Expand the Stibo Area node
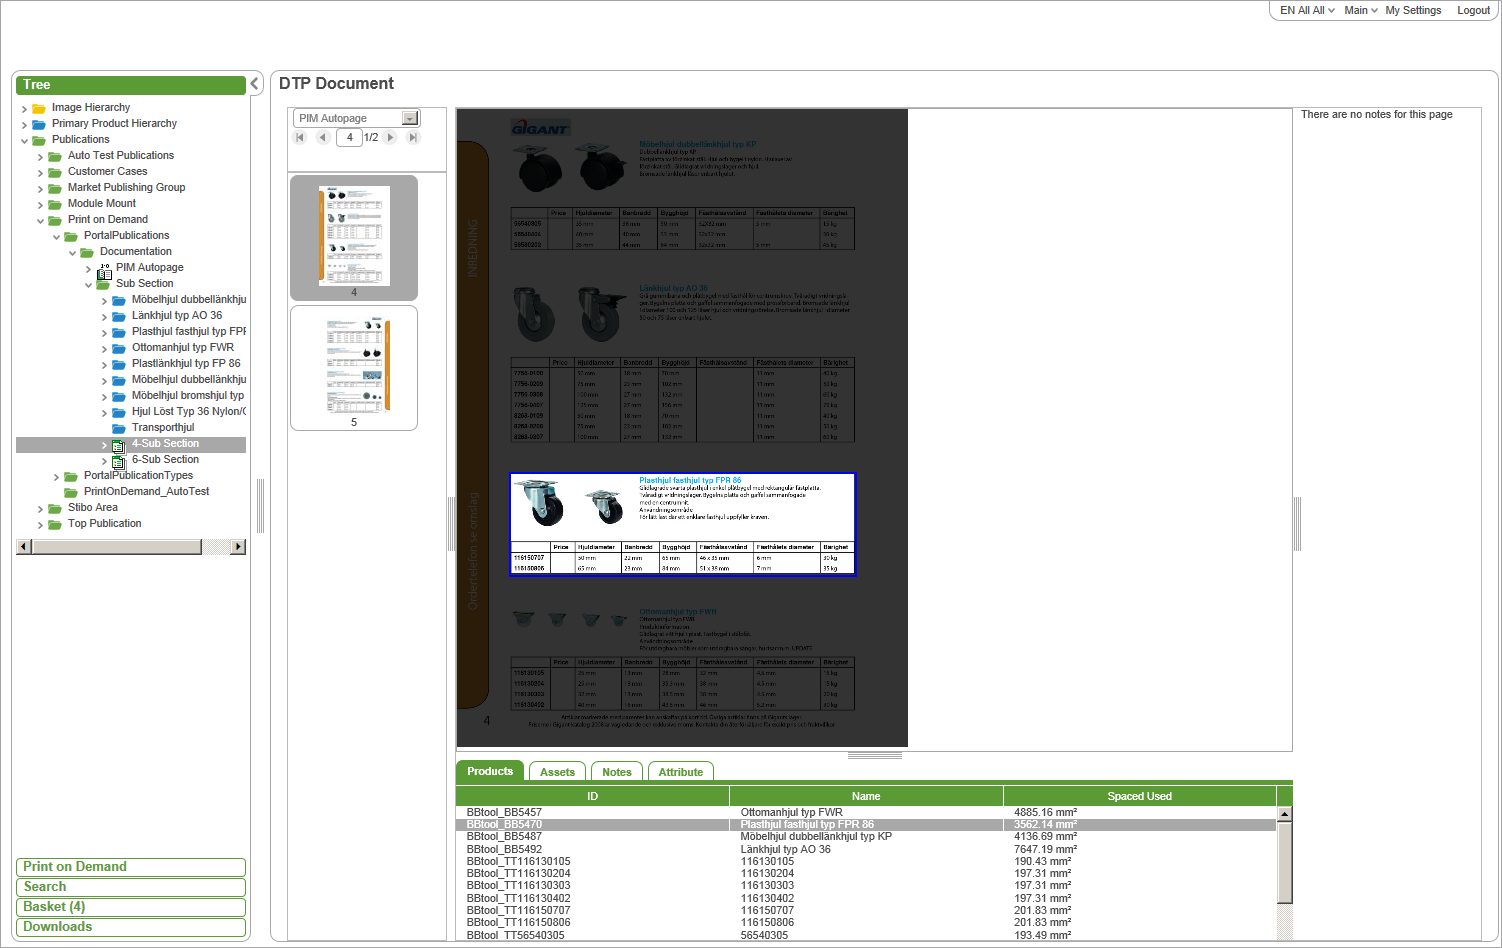This screenshot has width=1502, height=948. click(41, 508)
